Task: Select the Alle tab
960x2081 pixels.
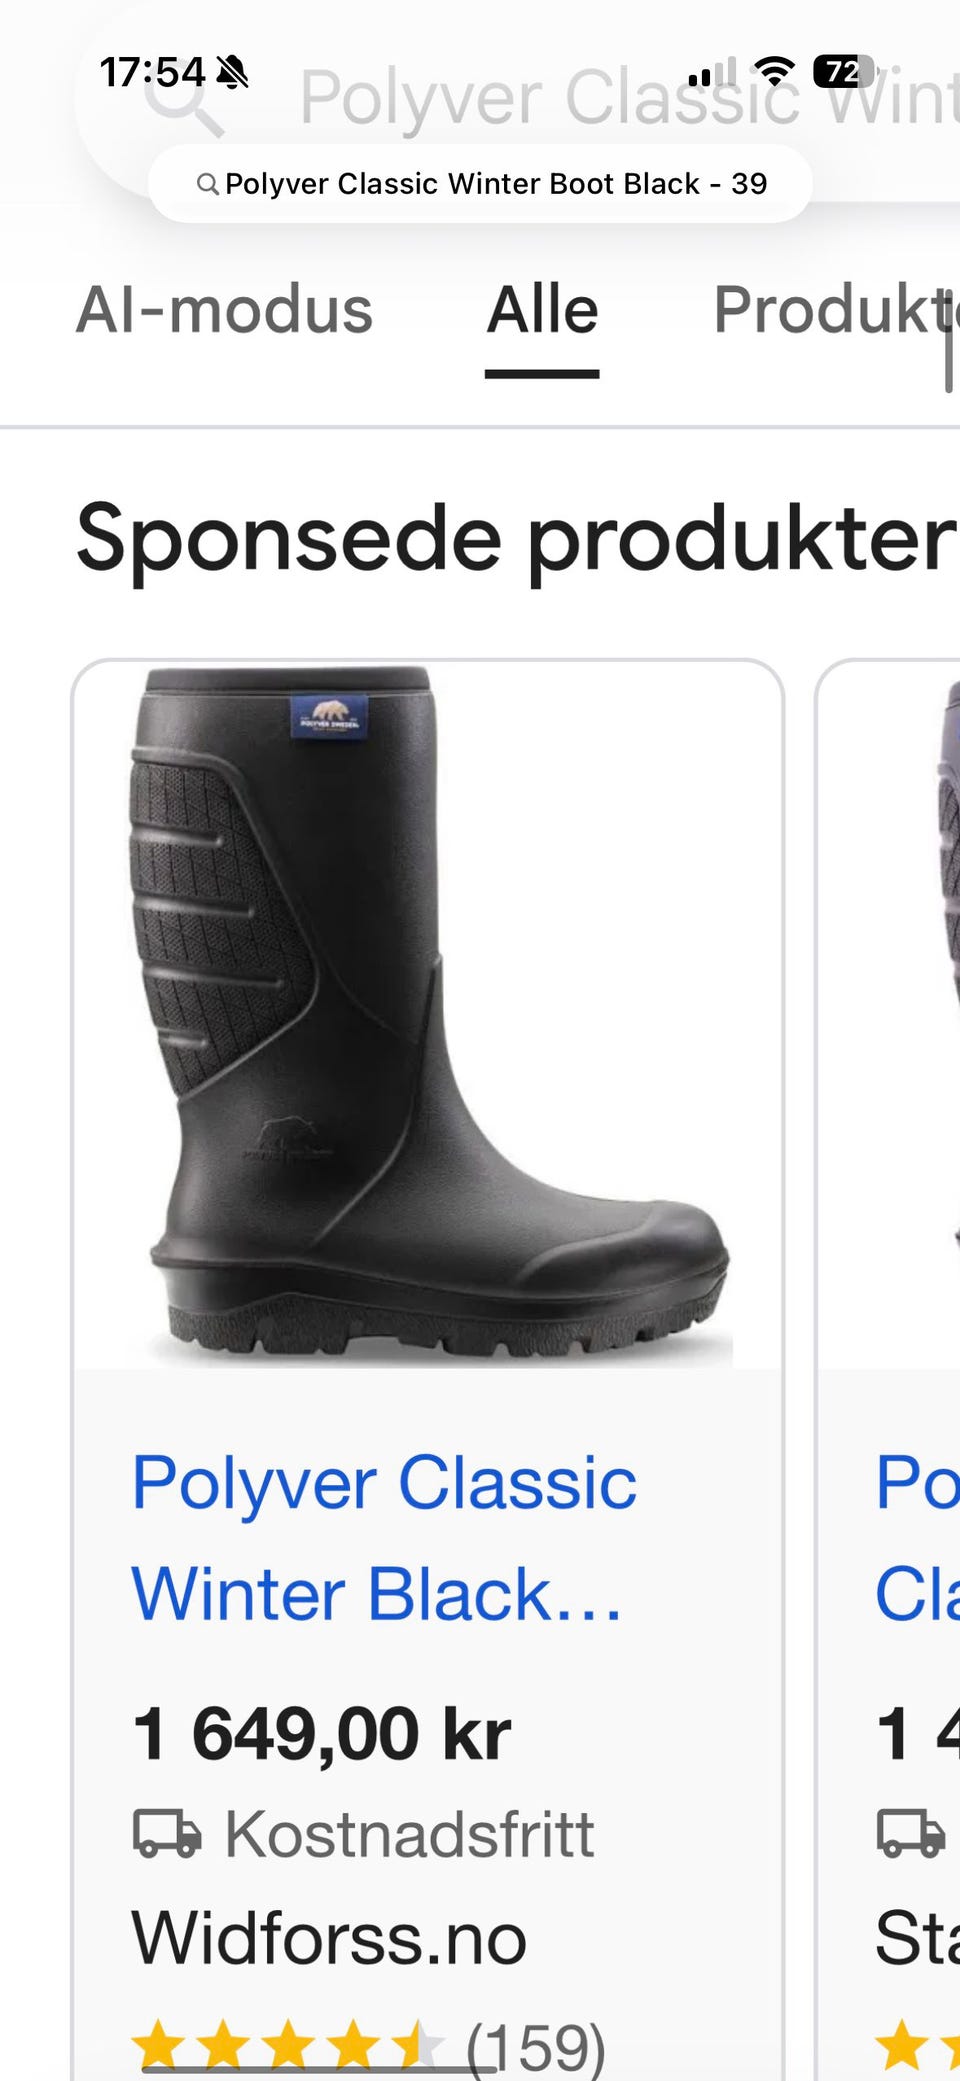Action: pyautogui.click(x=542, y=309)
